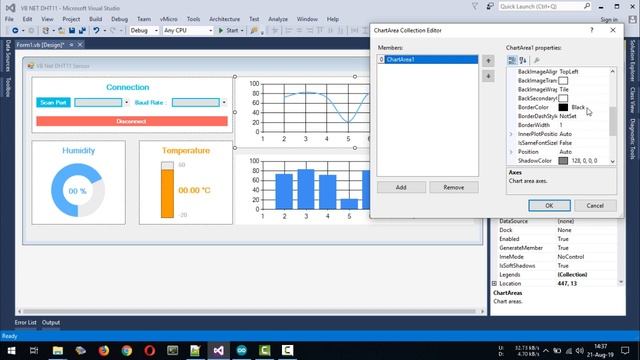Click the green Start debugging button
This screenshot has height=360, width=640.
pyautogui.click(x=228, y=31)
